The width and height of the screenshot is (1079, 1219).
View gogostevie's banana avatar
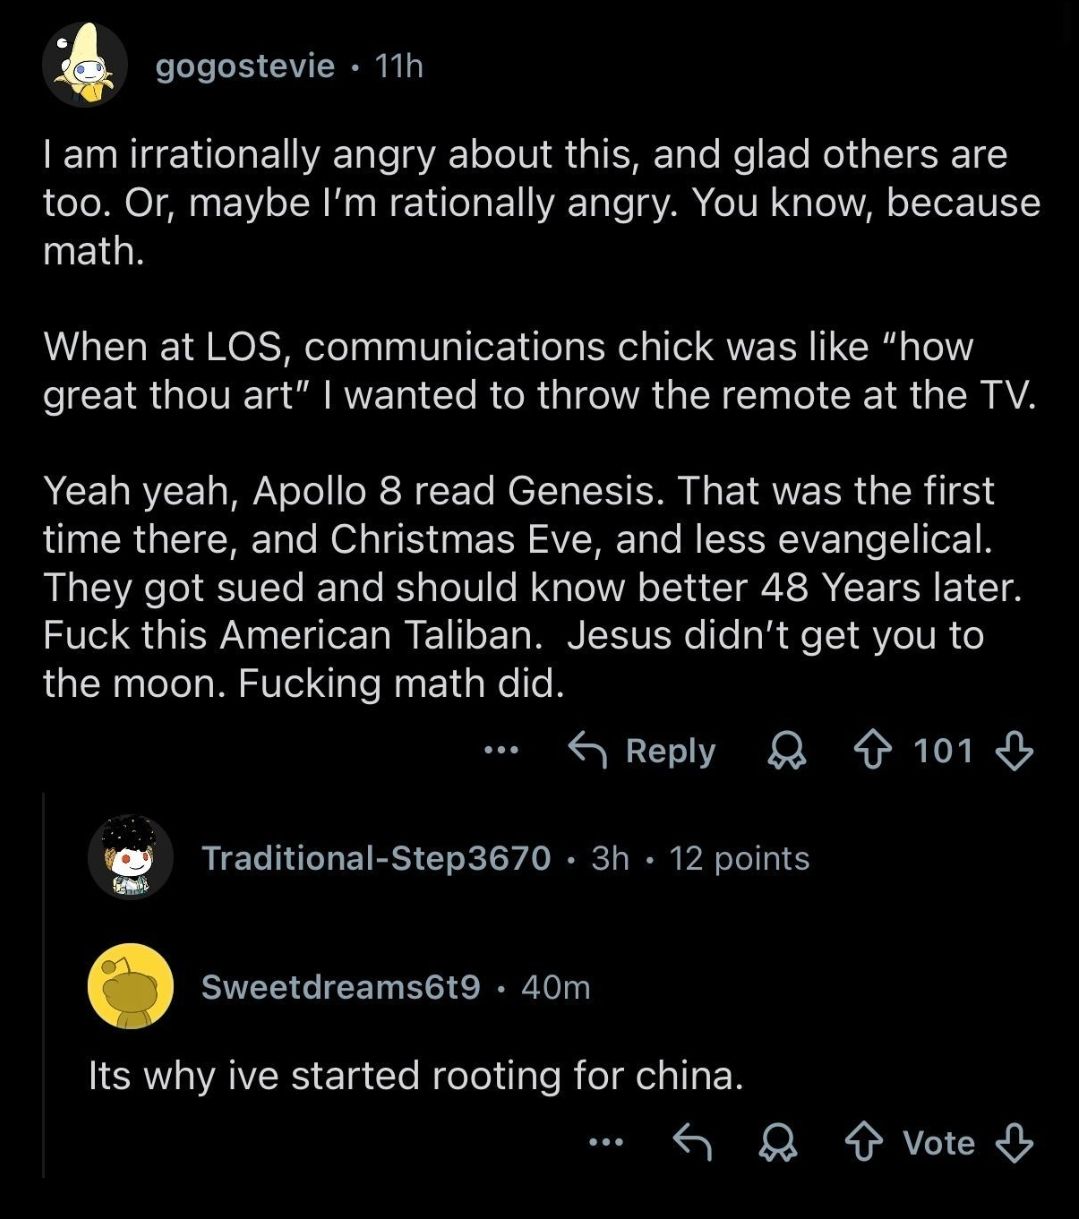tap(84, 65)
